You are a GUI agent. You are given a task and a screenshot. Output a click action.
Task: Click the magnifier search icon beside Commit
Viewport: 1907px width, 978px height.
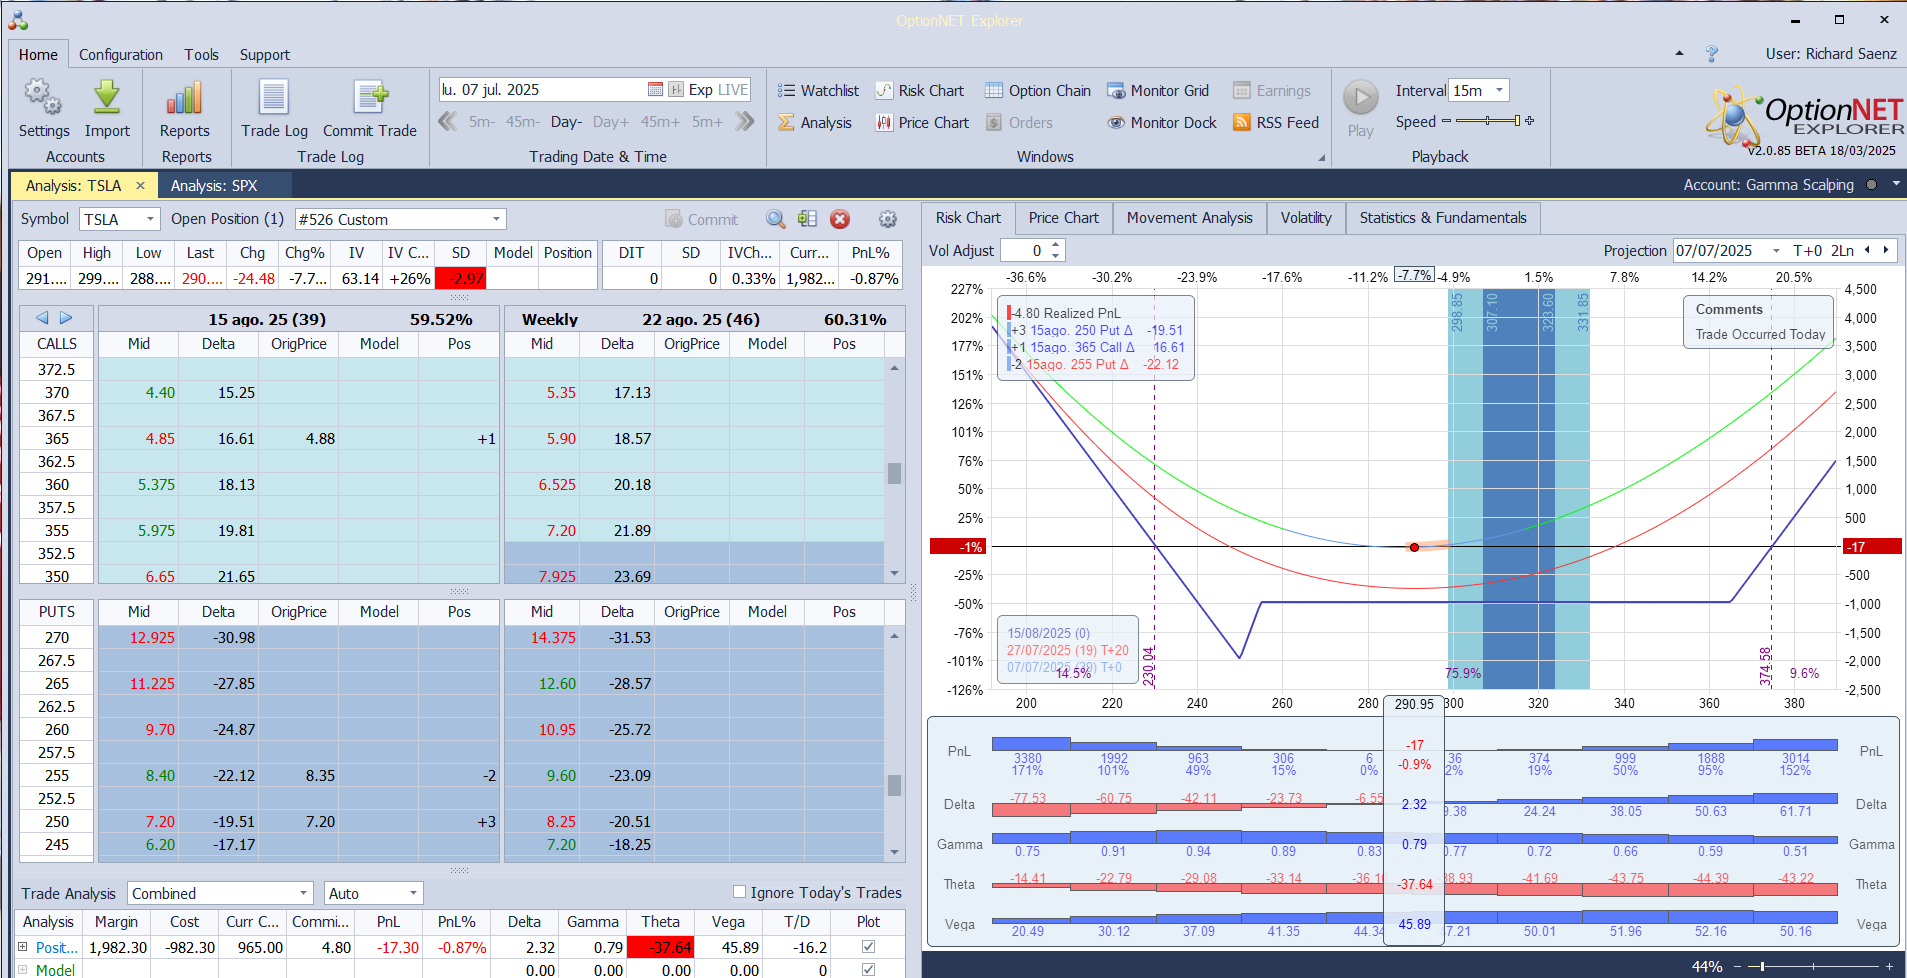click(x=776, y=219)
